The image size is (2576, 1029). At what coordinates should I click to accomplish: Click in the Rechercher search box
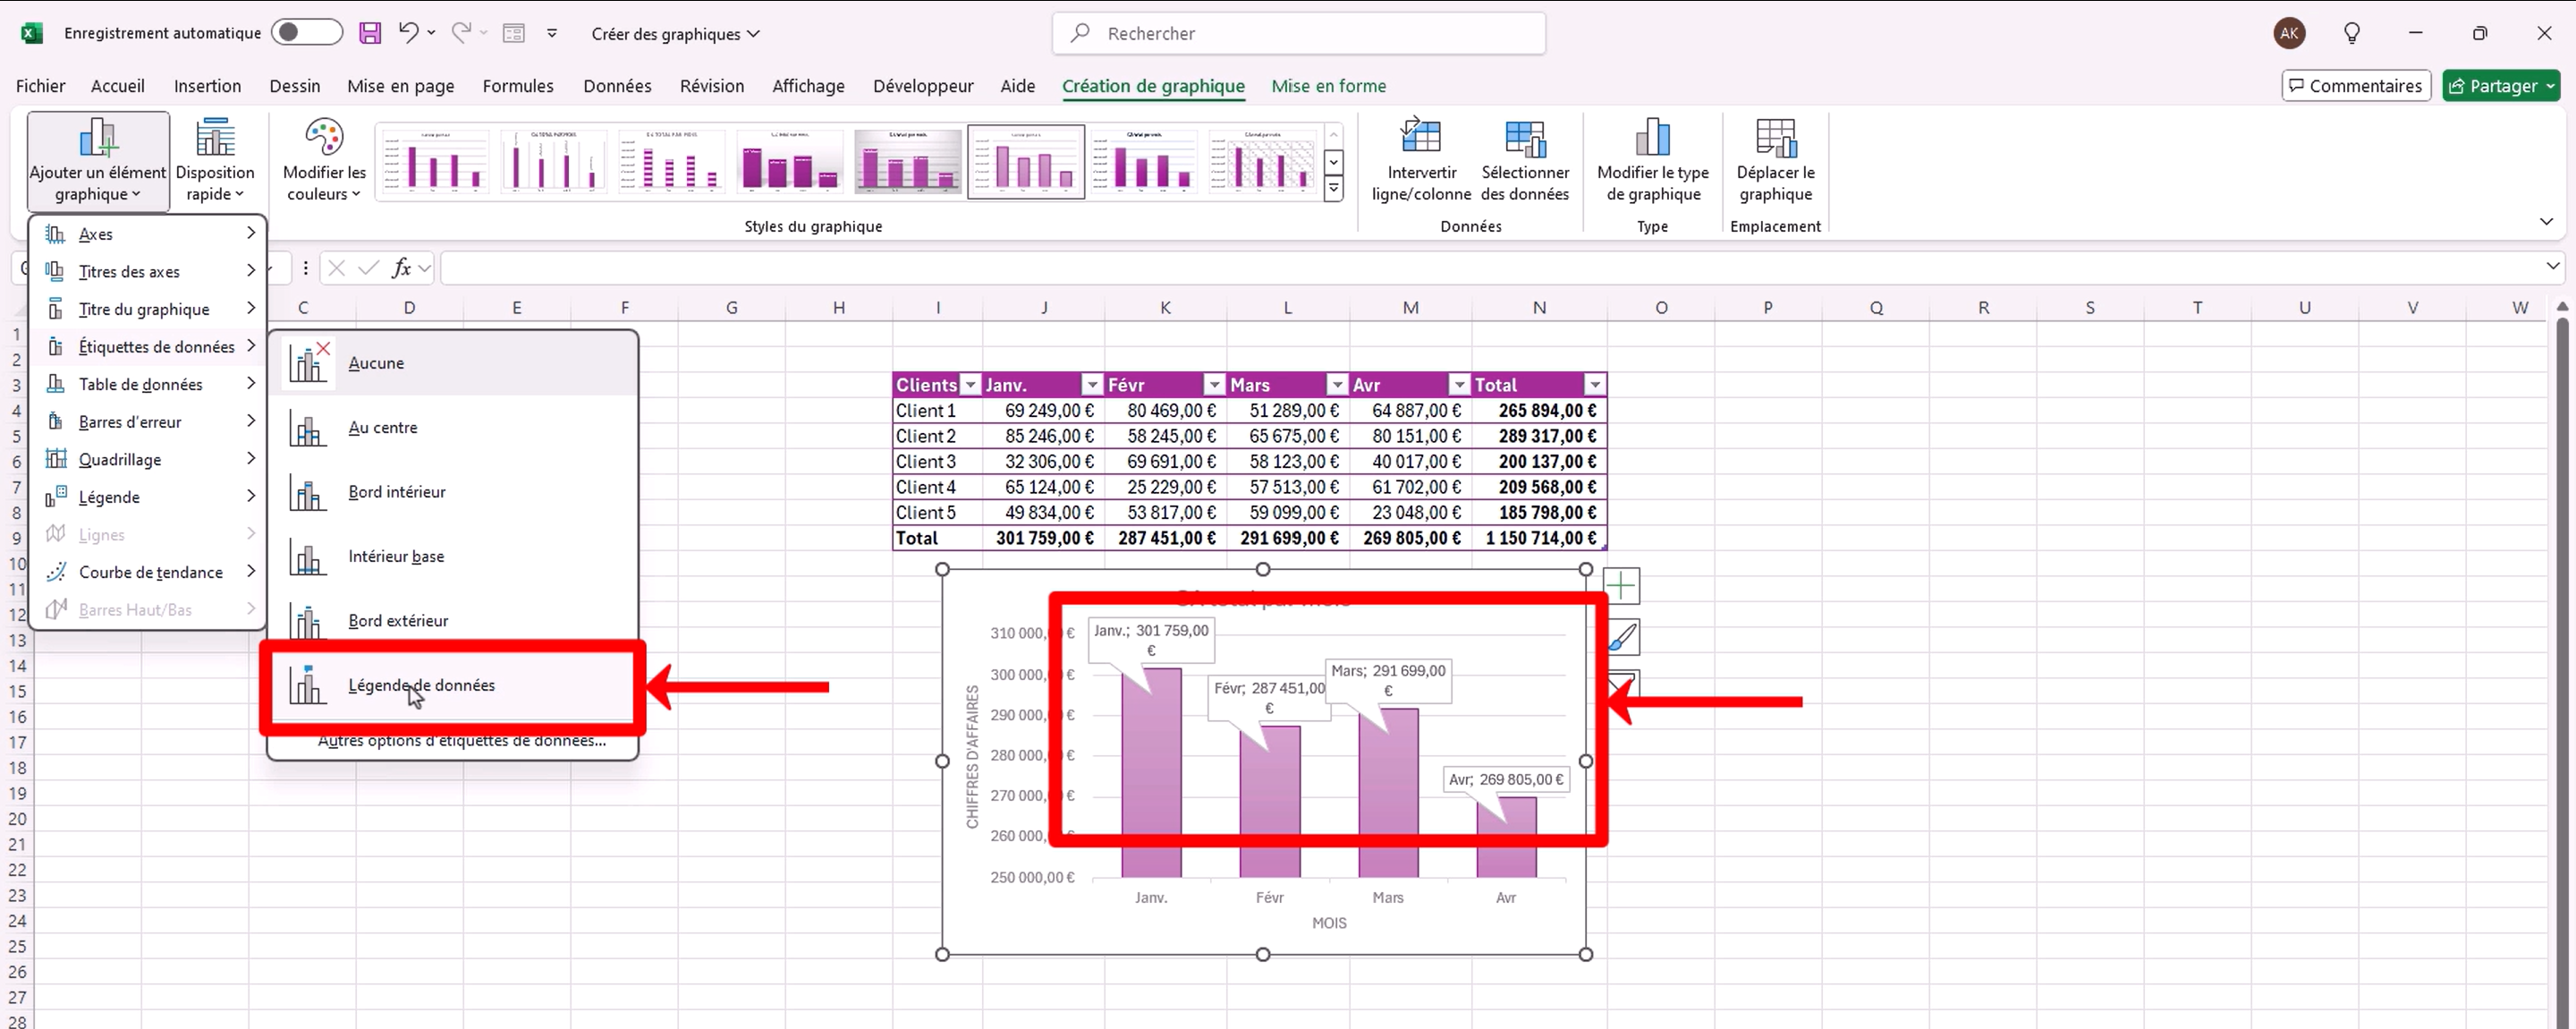pos(1298,33)
